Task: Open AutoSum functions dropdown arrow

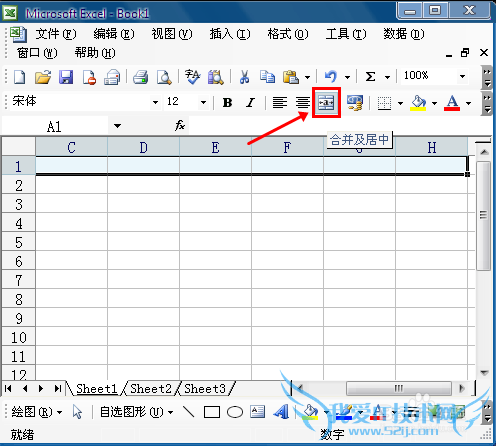Action: click(x=387, y=77)
